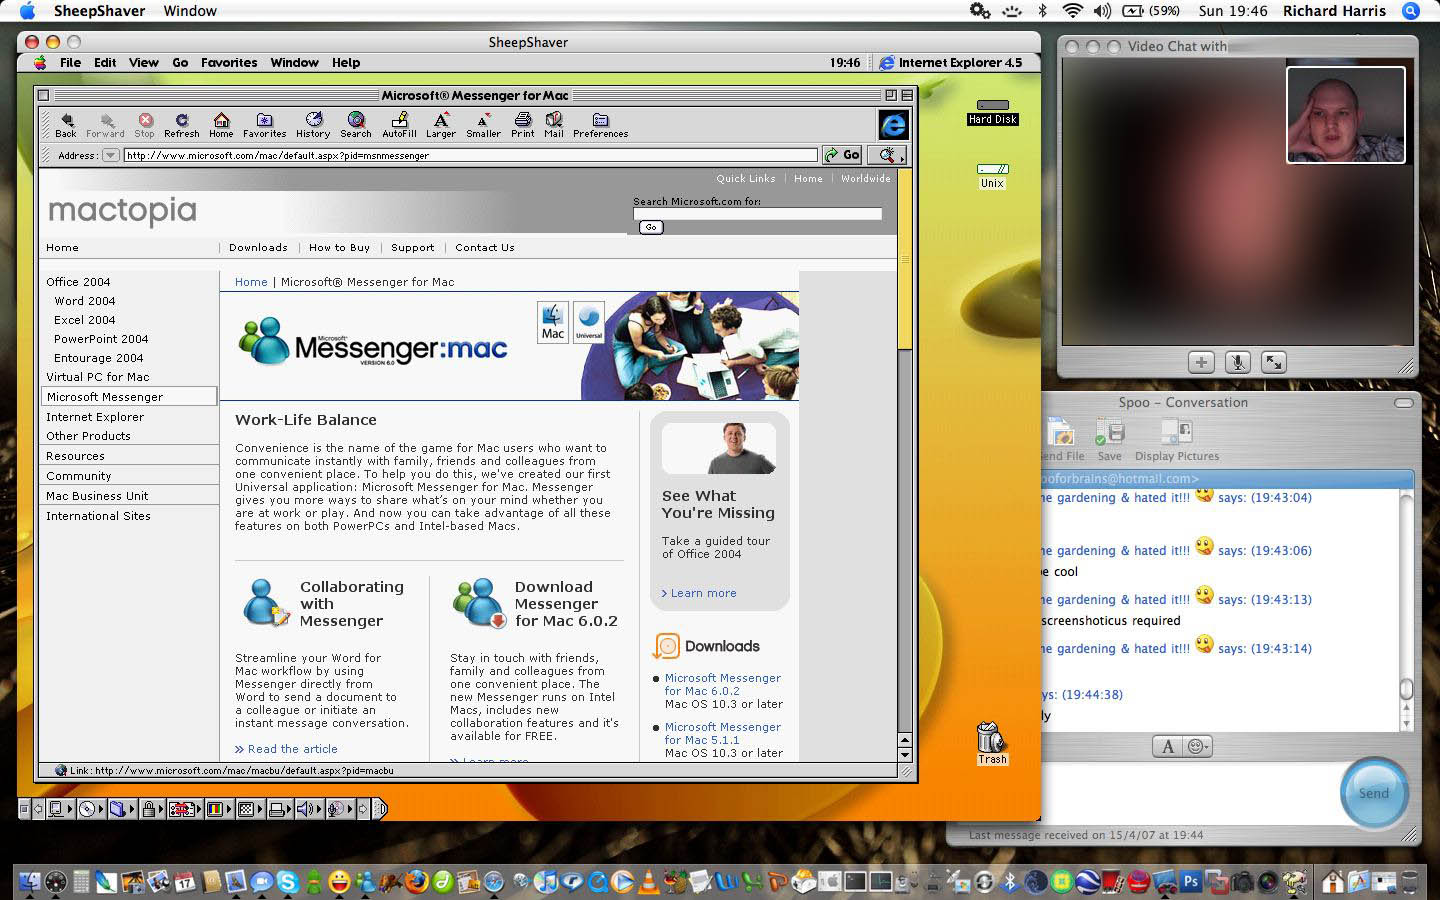The height and width of the screenshot is (900, 1440).
Task: Open the Favorites menu in the emulated Mac
Action: tap(229, 62)
